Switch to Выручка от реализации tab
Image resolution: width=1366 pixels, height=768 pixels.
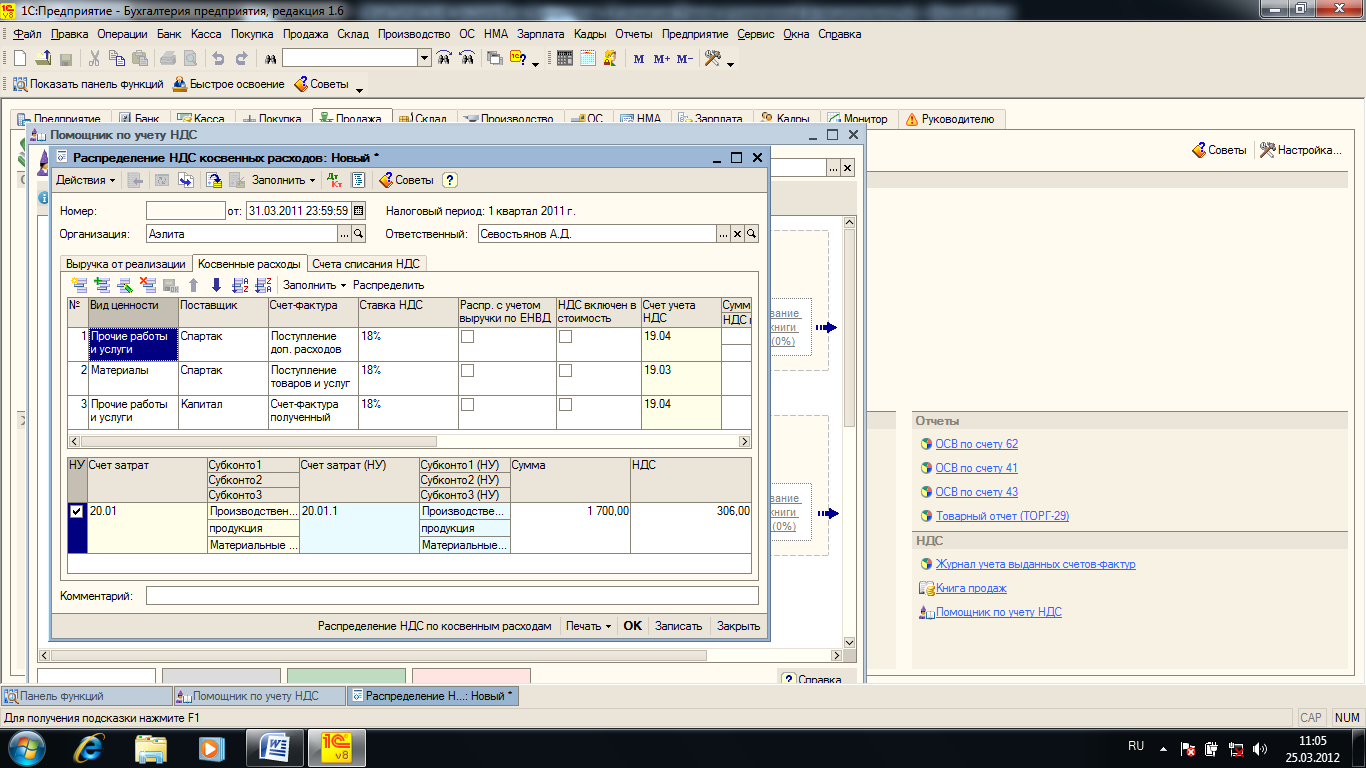click(x=126, y=264)
